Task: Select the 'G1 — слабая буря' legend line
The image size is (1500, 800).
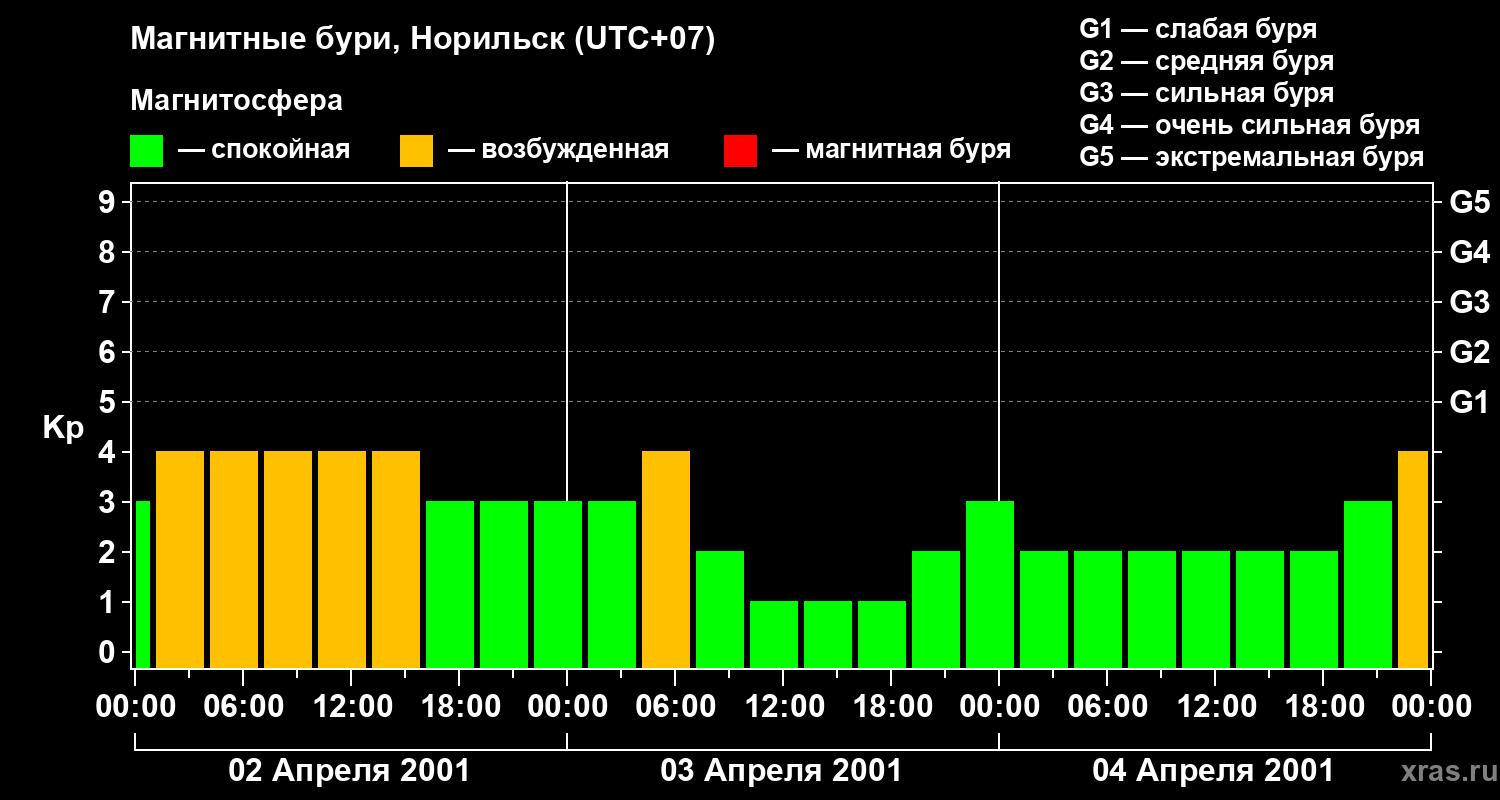Action: point(1198,29)
